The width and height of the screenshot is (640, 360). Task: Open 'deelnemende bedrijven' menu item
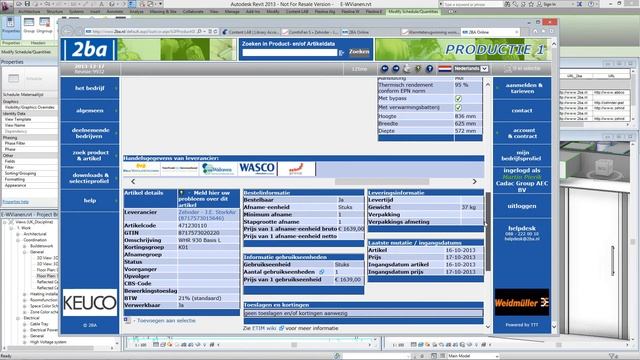(90, 133)
